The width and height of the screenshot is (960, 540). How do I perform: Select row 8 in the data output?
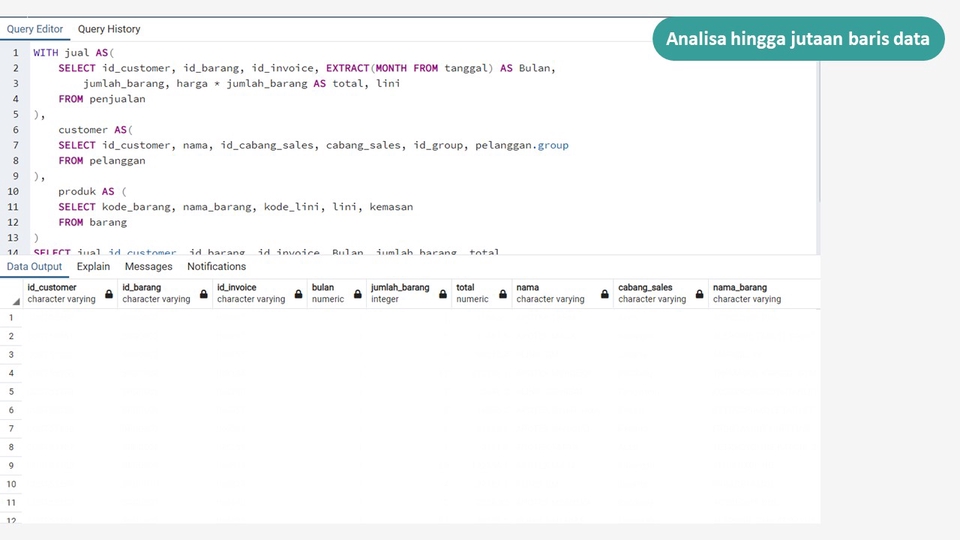pyautogui.click(x=11, y=447)
